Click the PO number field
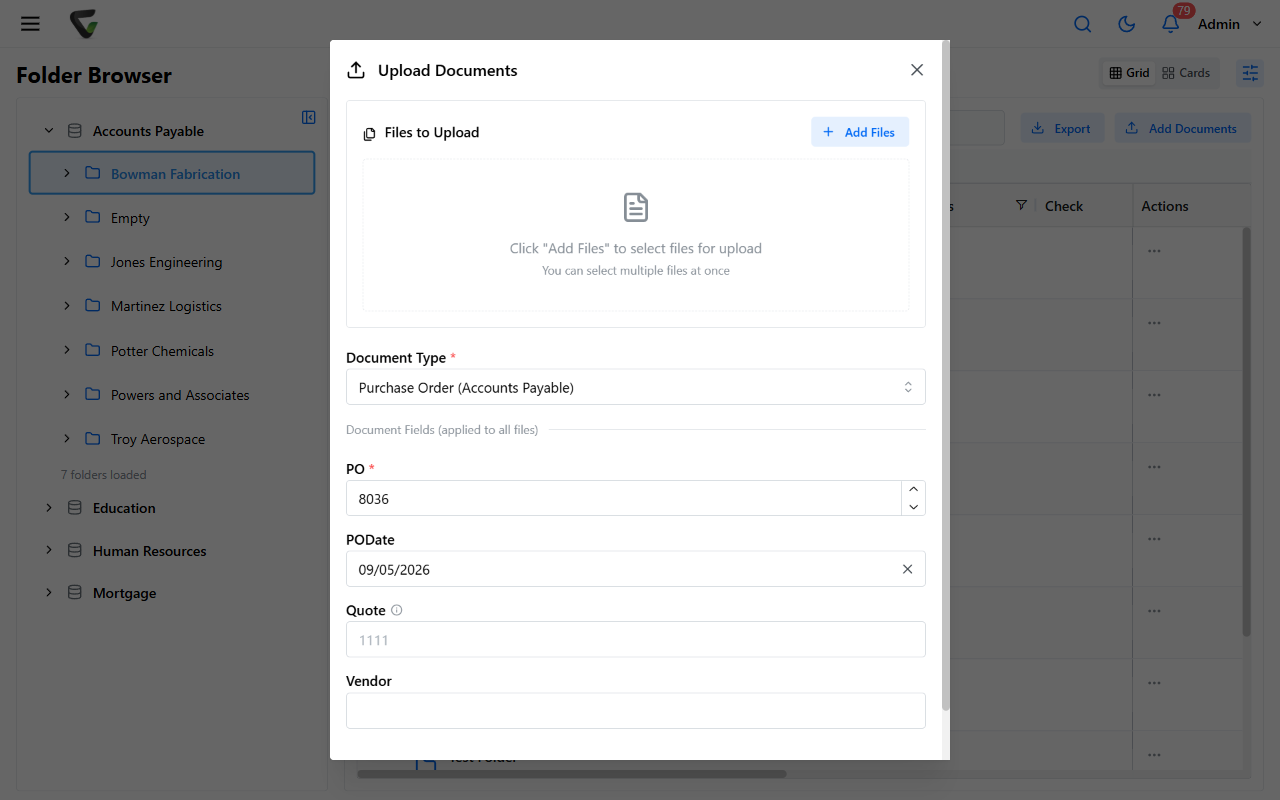This screenshot has height=800, width=1280. 624,498
